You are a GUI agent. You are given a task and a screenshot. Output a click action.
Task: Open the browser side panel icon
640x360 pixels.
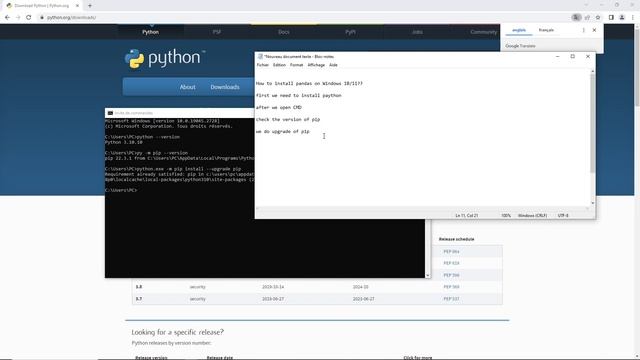[x=611, y=18]
